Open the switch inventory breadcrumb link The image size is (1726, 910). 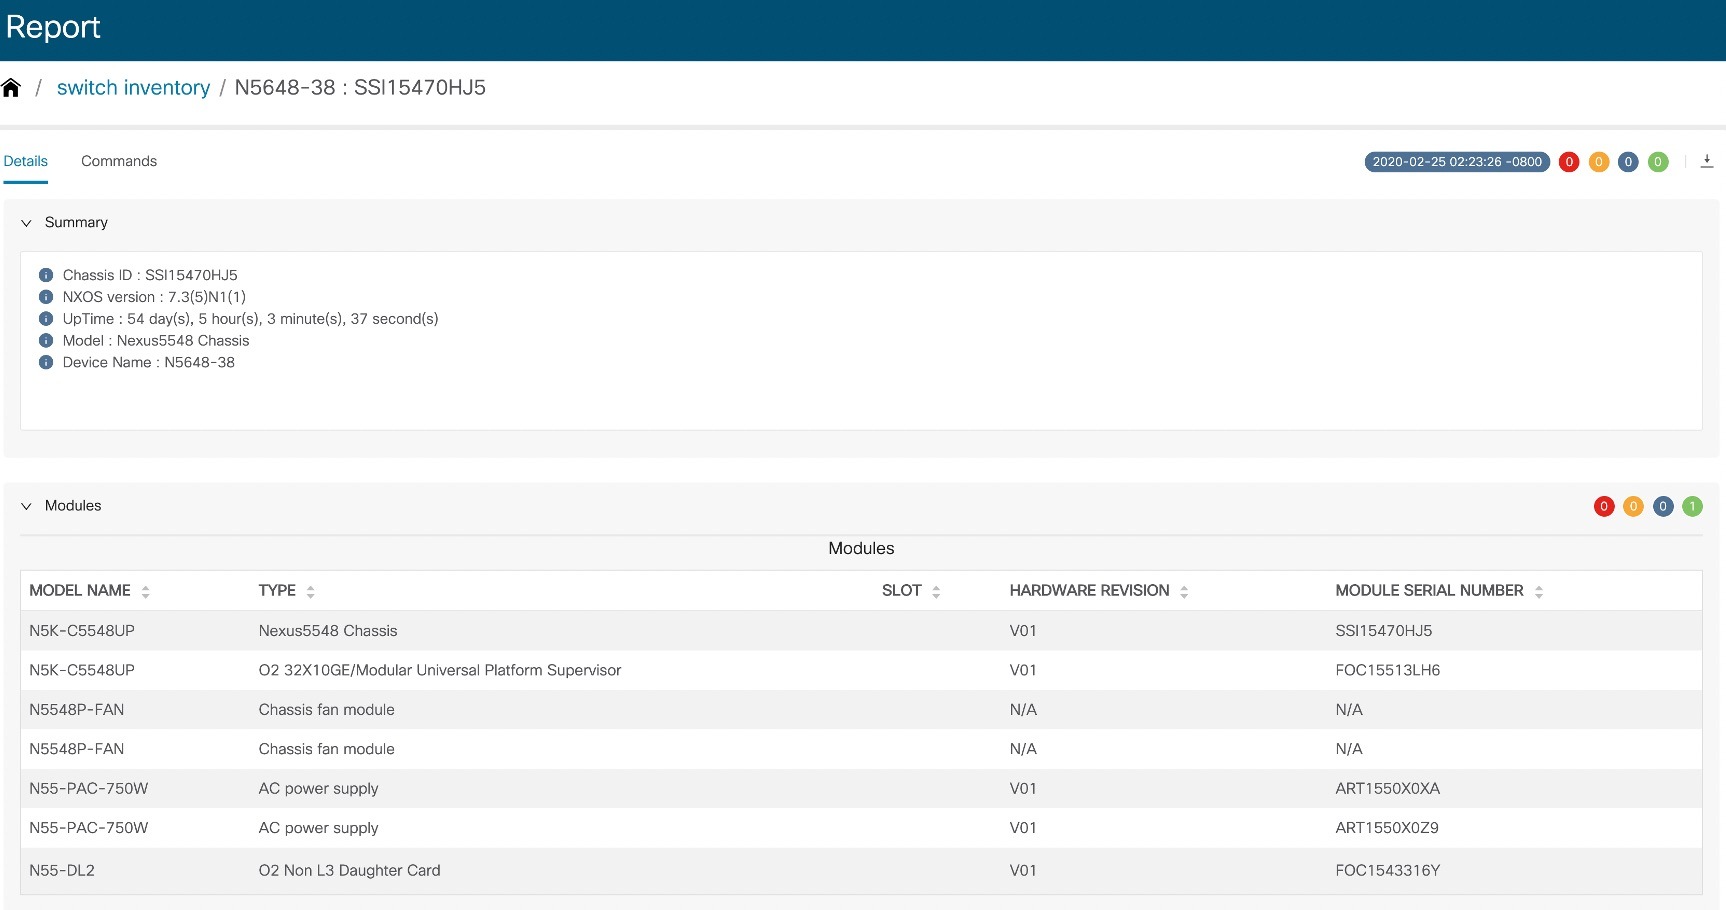[133, 87]
